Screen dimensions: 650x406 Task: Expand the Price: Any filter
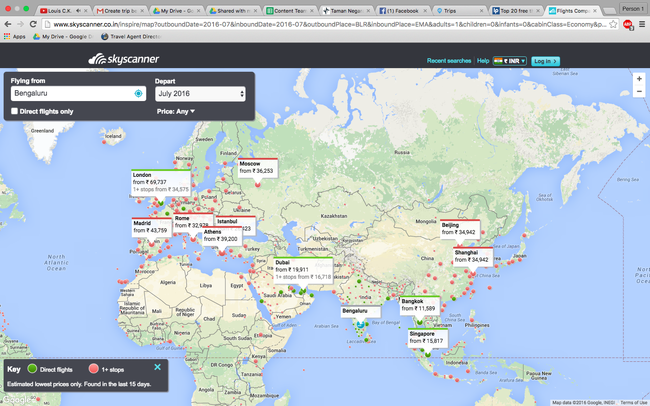click(176, 111)
